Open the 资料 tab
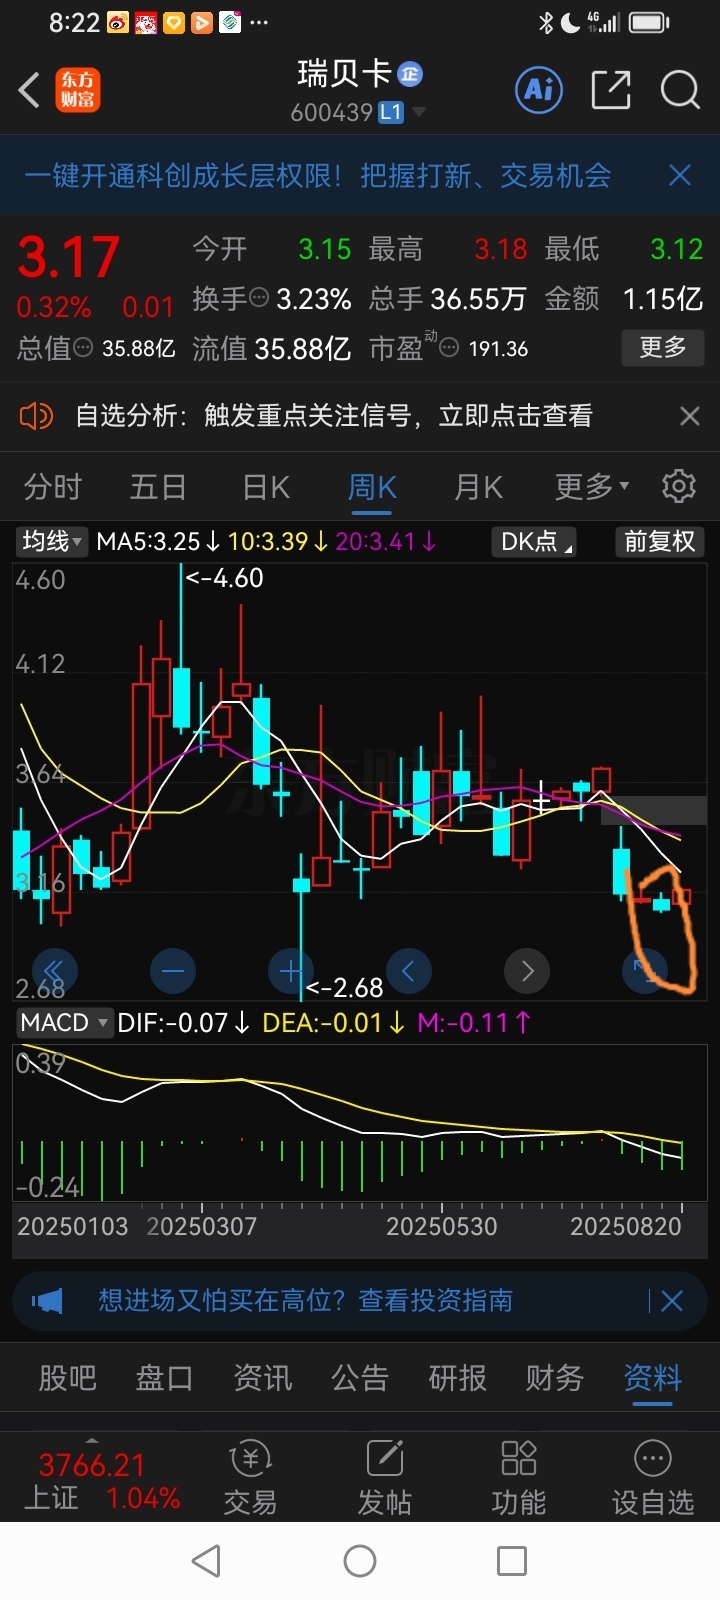This screenshot has height=1600, width=720. coord(652,1378)
